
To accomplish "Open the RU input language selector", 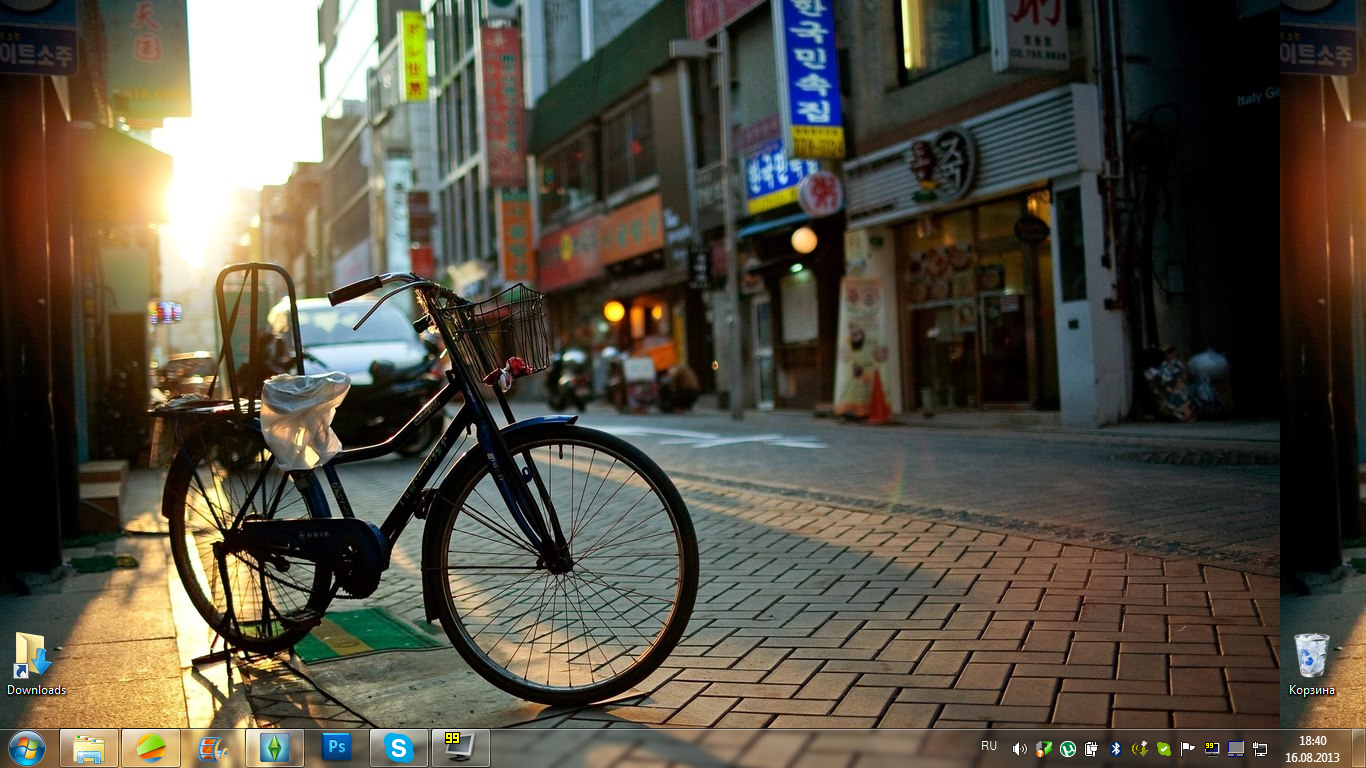I will coord(989,746).
